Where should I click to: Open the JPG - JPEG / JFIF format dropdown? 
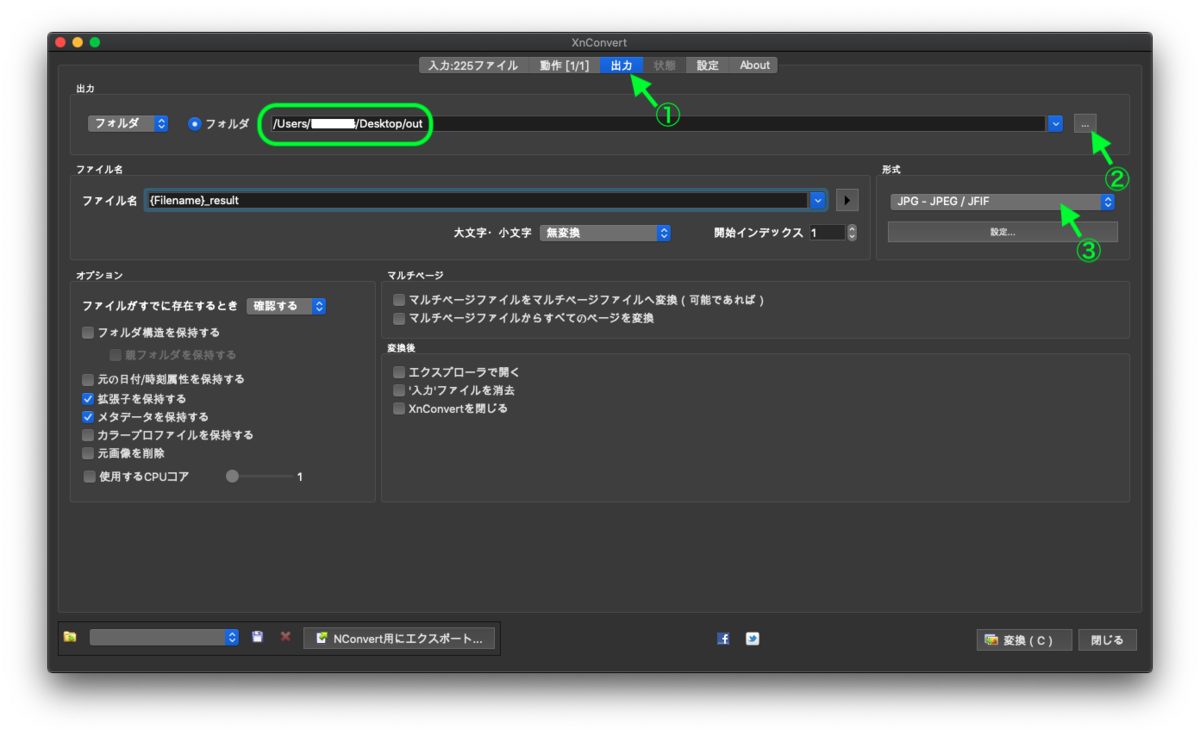[x=1002, y=201]
